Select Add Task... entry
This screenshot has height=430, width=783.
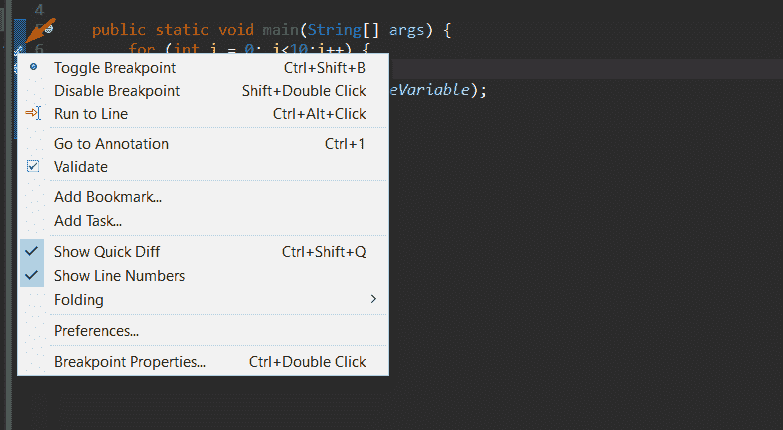203,220
